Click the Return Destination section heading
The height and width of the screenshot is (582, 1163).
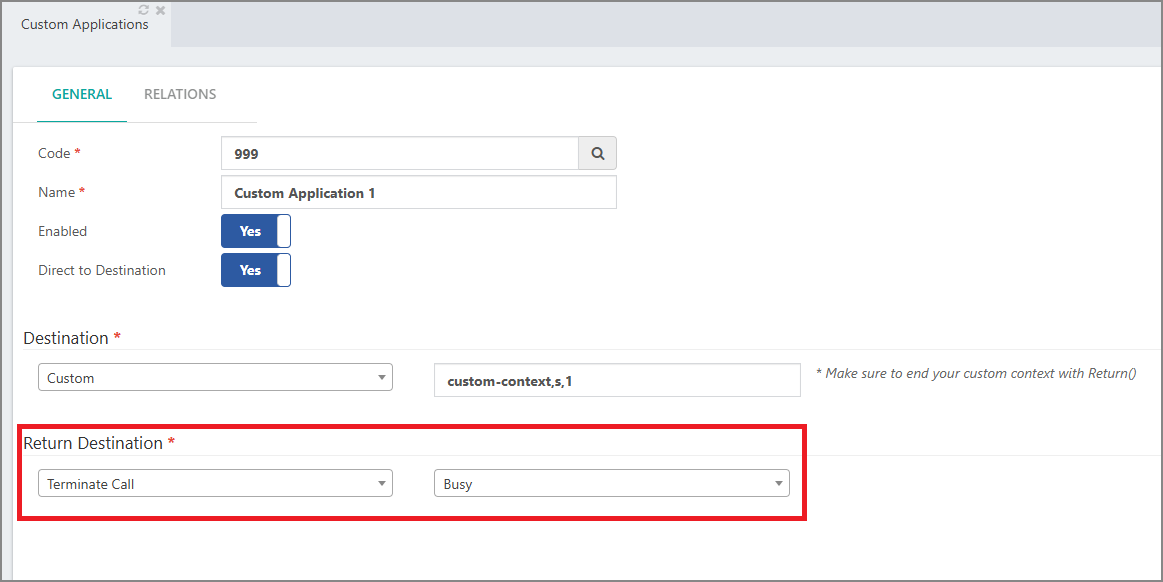tap(93, 443)
